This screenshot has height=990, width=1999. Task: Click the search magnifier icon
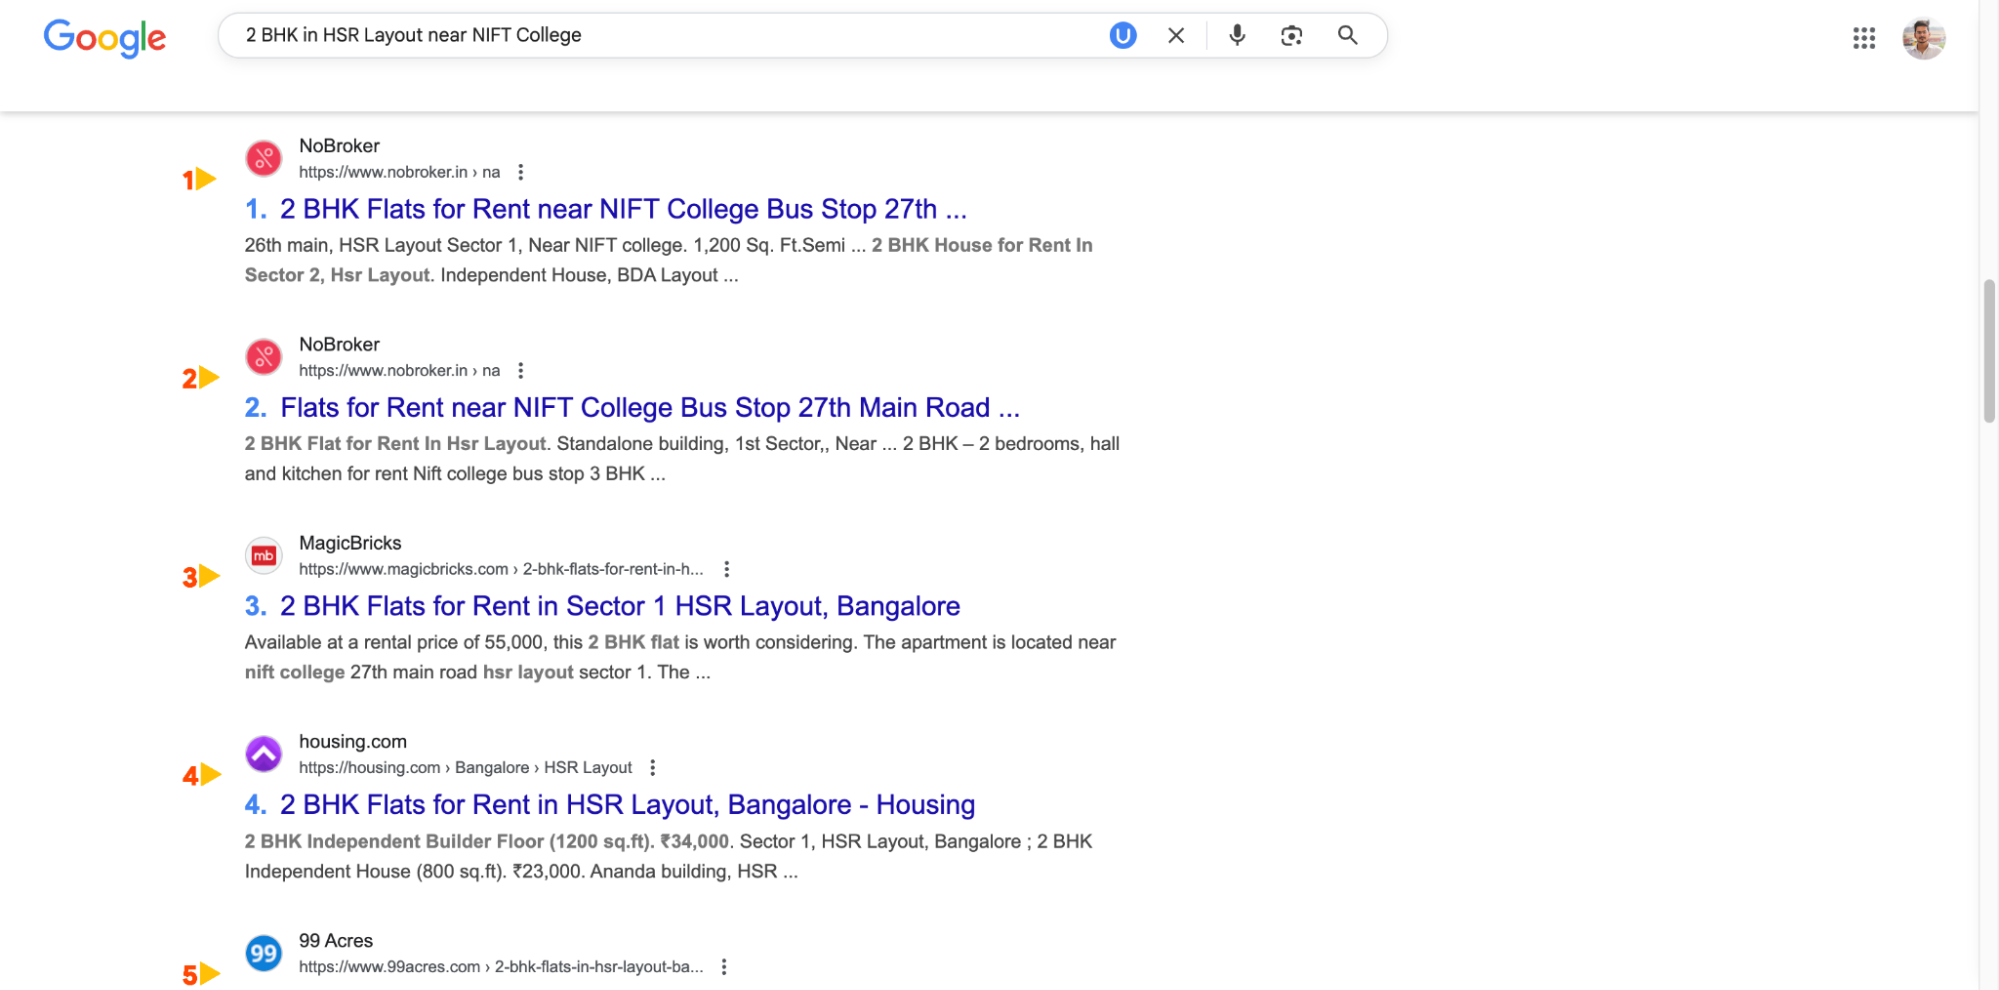coord(1347,35)
